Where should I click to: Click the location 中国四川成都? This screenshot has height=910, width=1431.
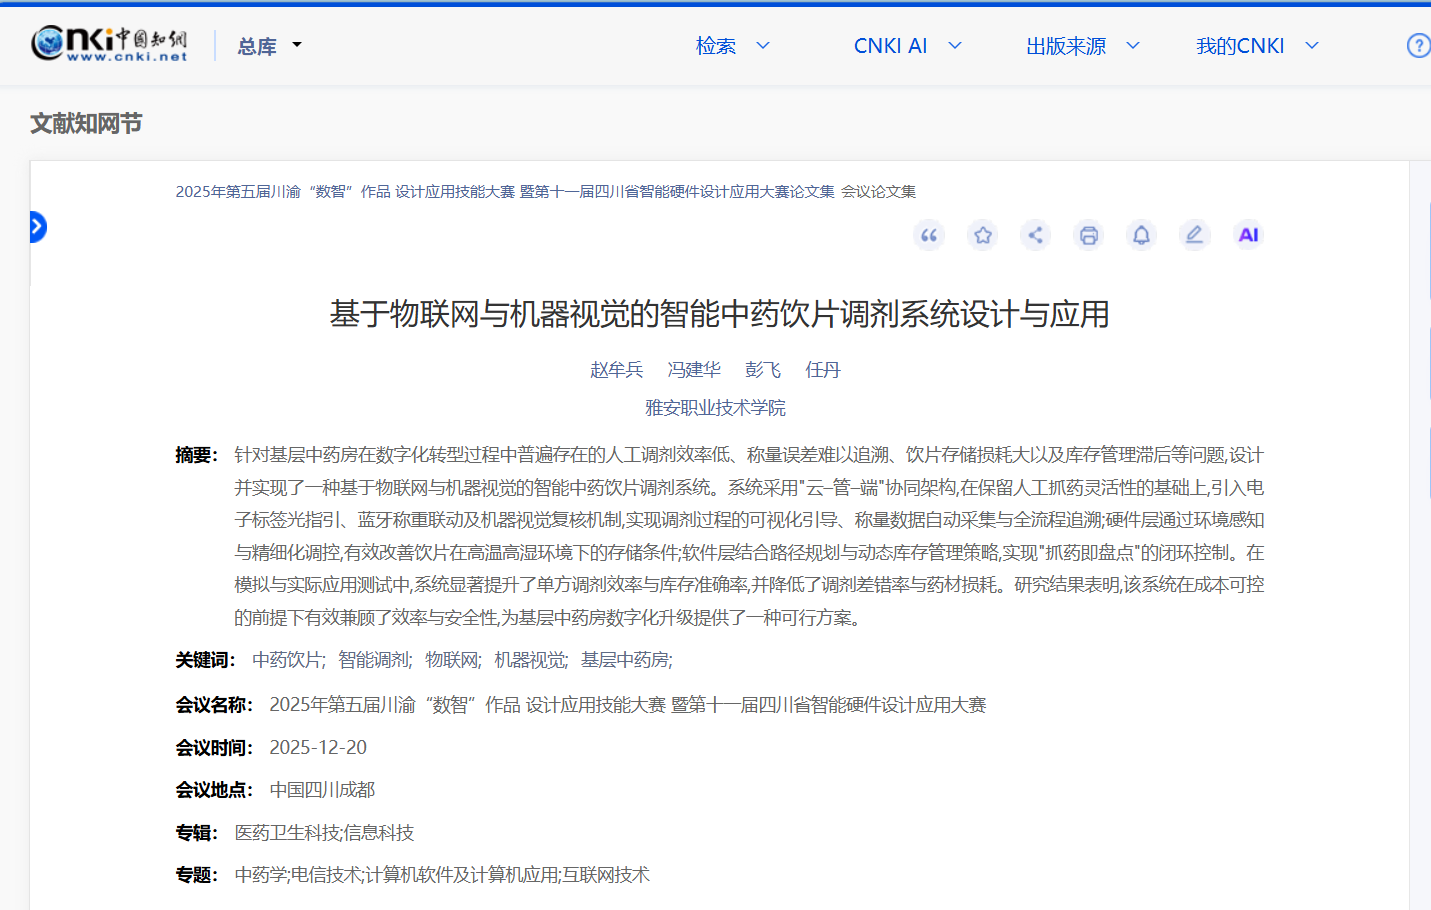tap(322, 790)
